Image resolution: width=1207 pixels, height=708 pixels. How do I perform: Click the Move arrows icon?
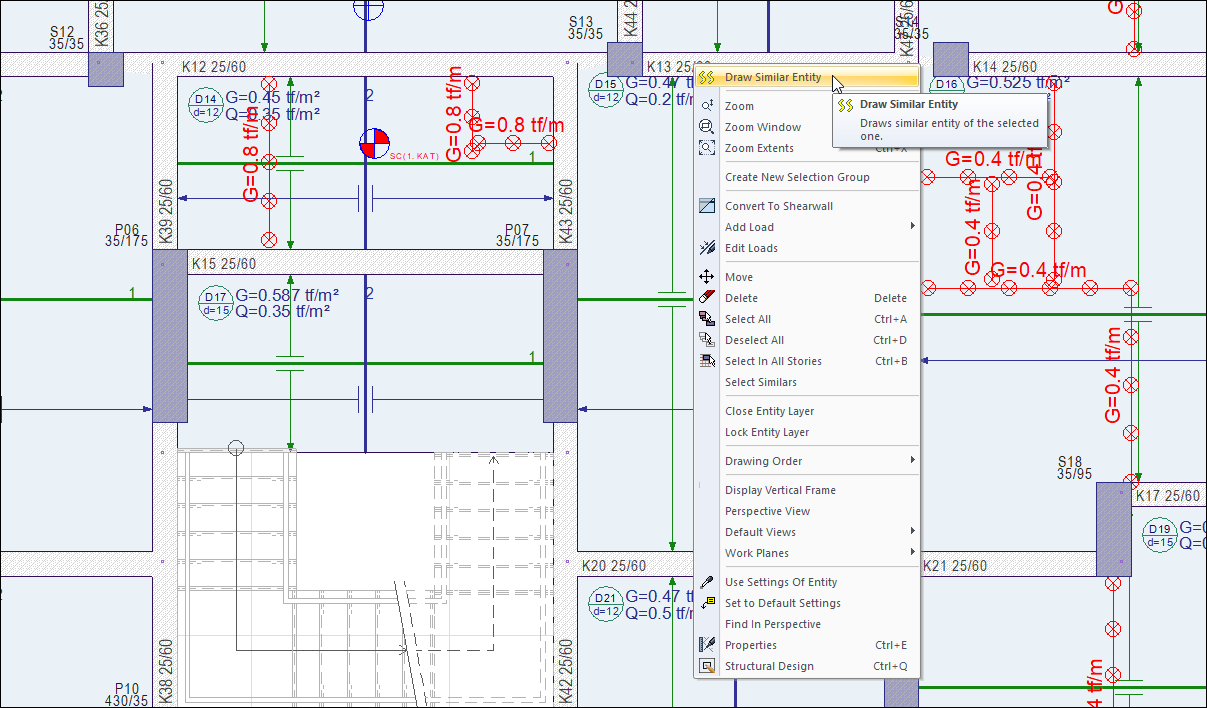[707, 277]
